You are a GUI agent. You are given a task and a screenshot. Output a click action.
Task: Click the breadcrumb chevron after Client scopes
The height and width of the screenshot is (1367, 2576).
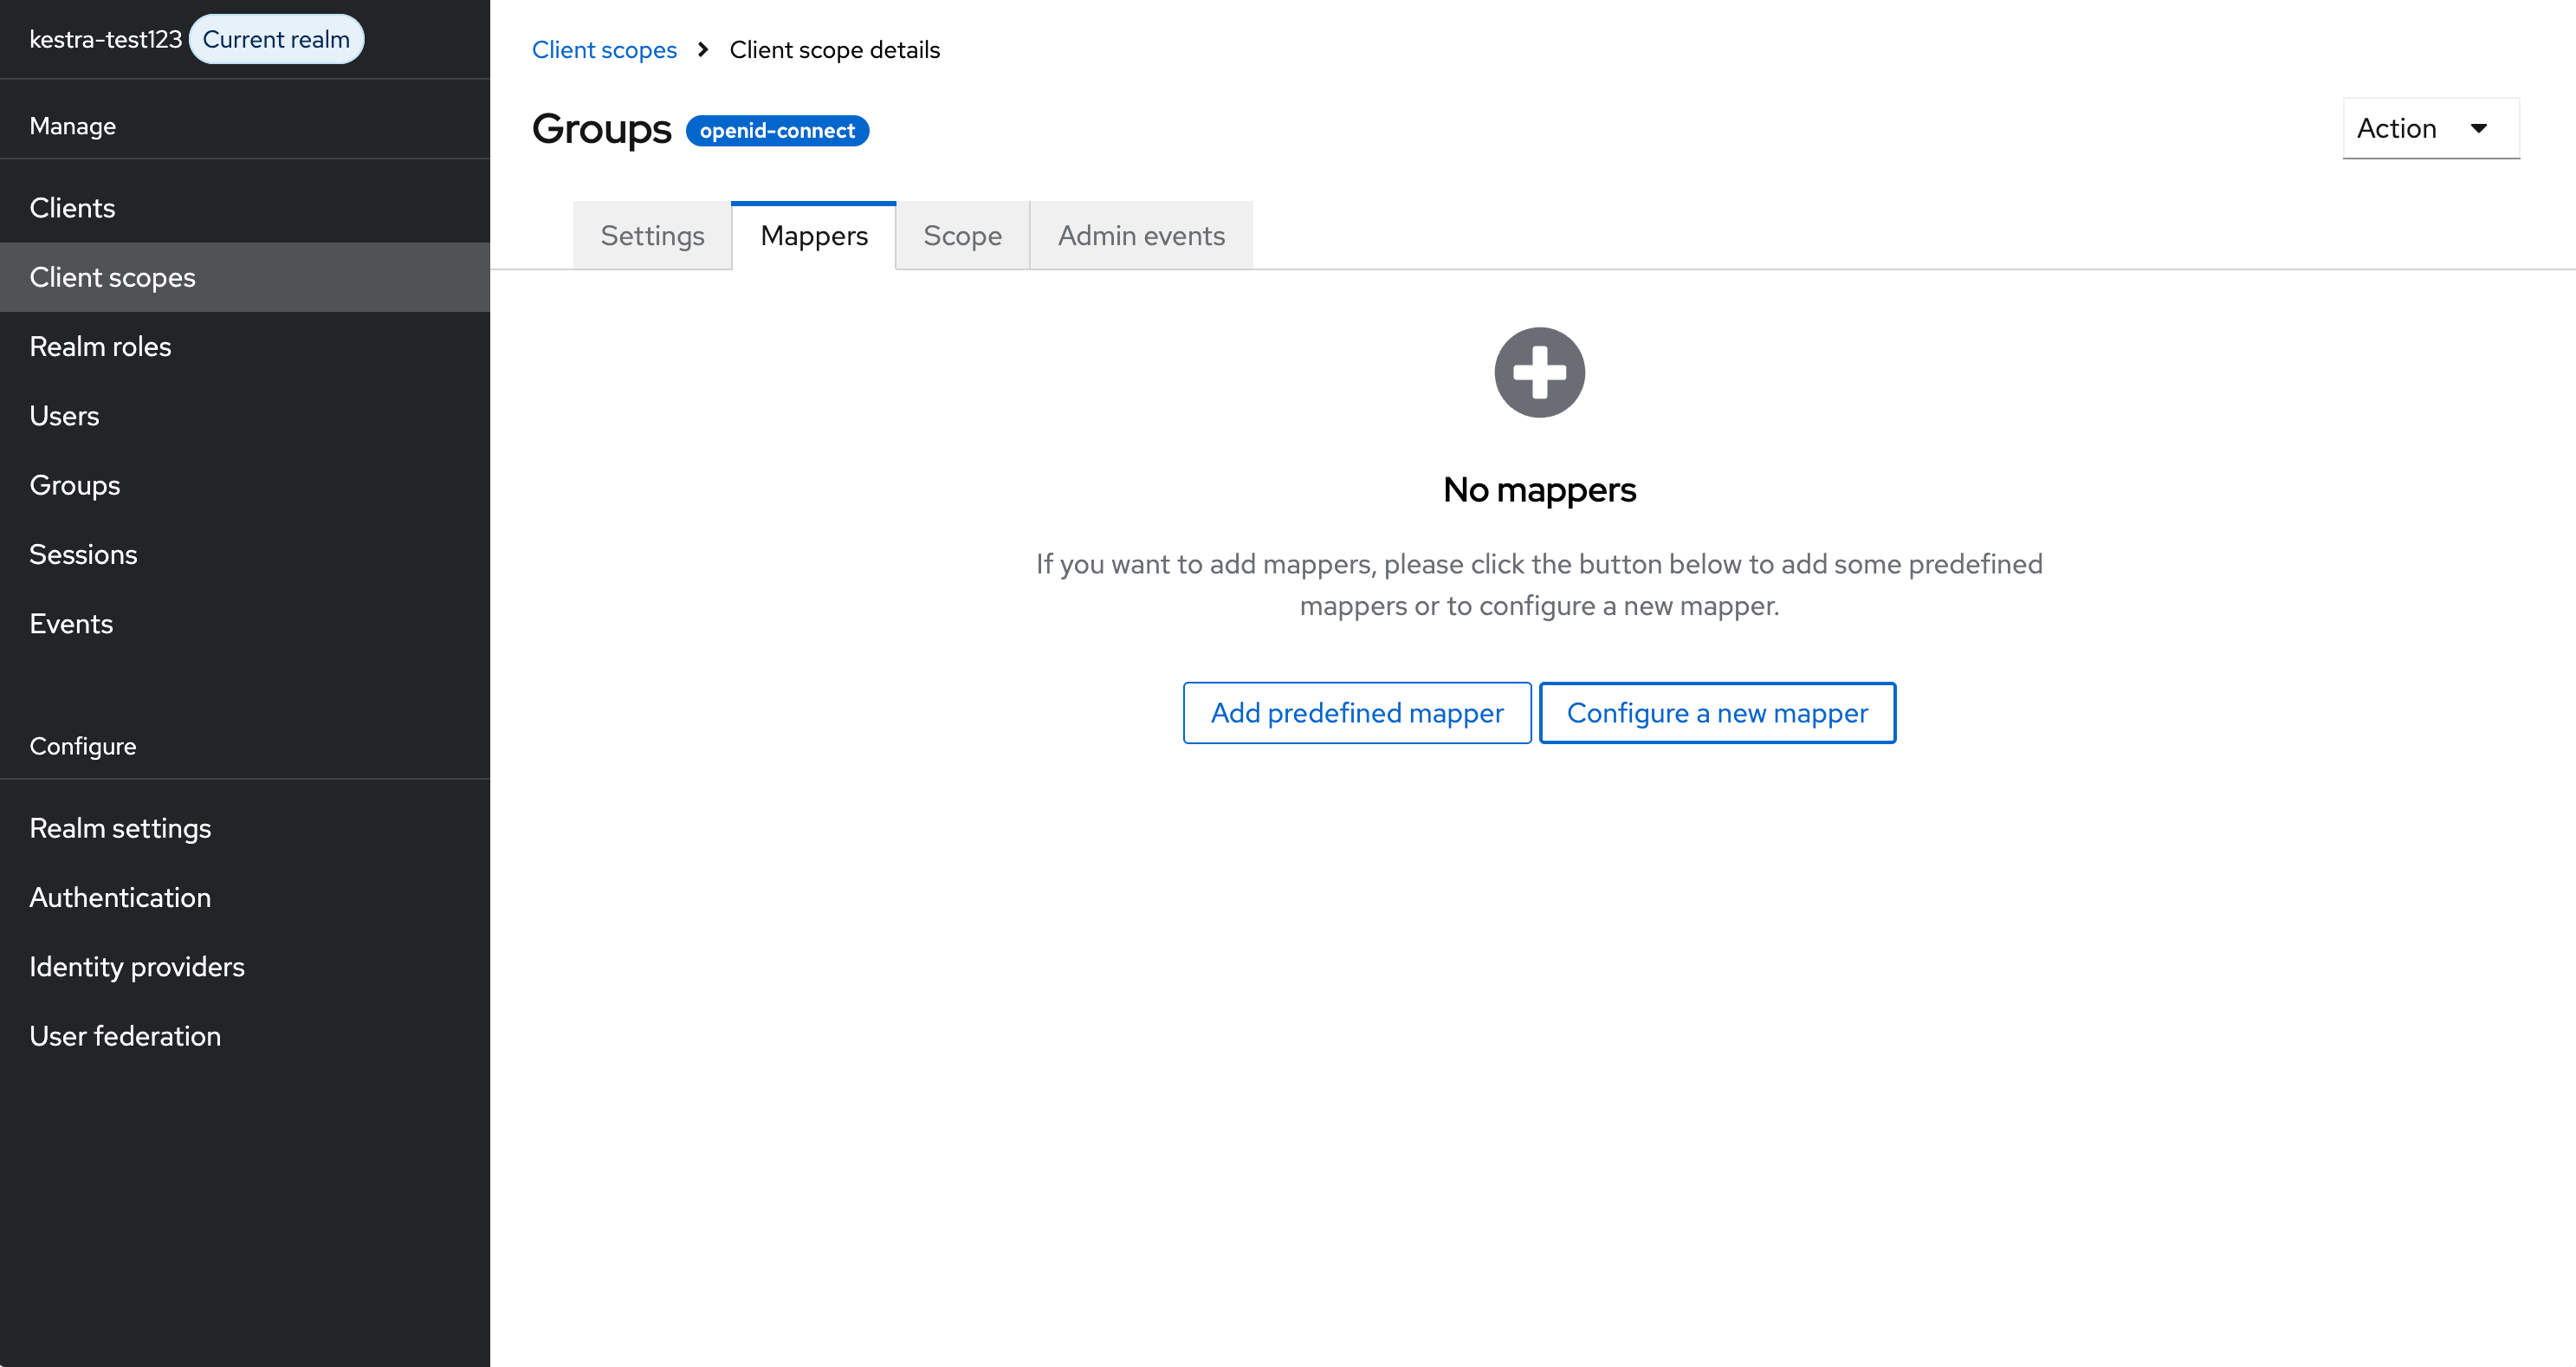[x=704, y=48]
